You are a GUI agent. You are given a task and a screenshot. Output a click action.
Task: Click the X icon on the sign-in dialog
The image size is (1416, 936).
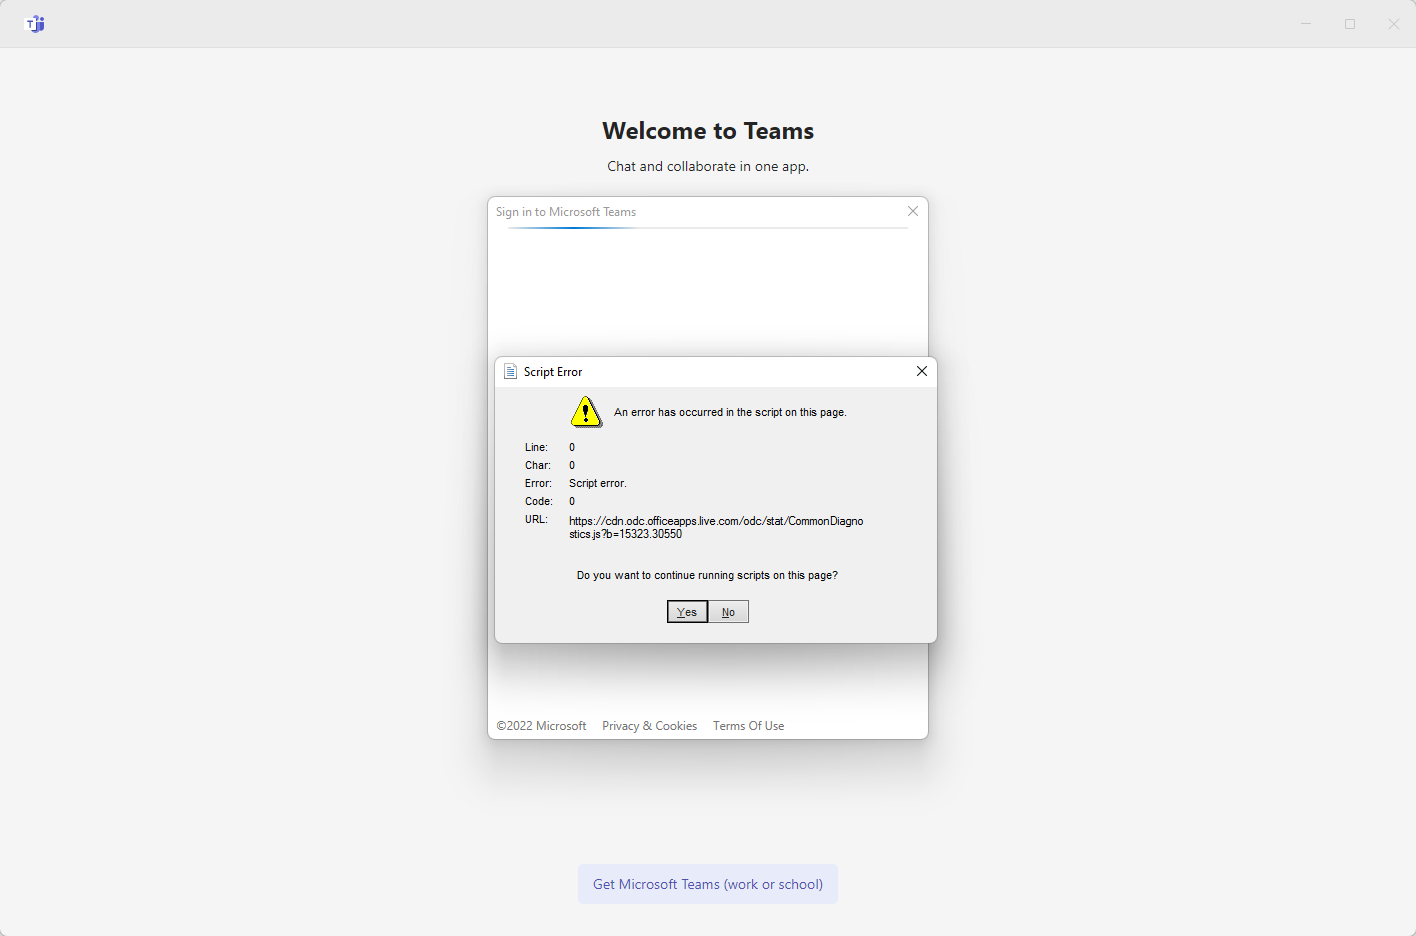(x=912, y=211)
